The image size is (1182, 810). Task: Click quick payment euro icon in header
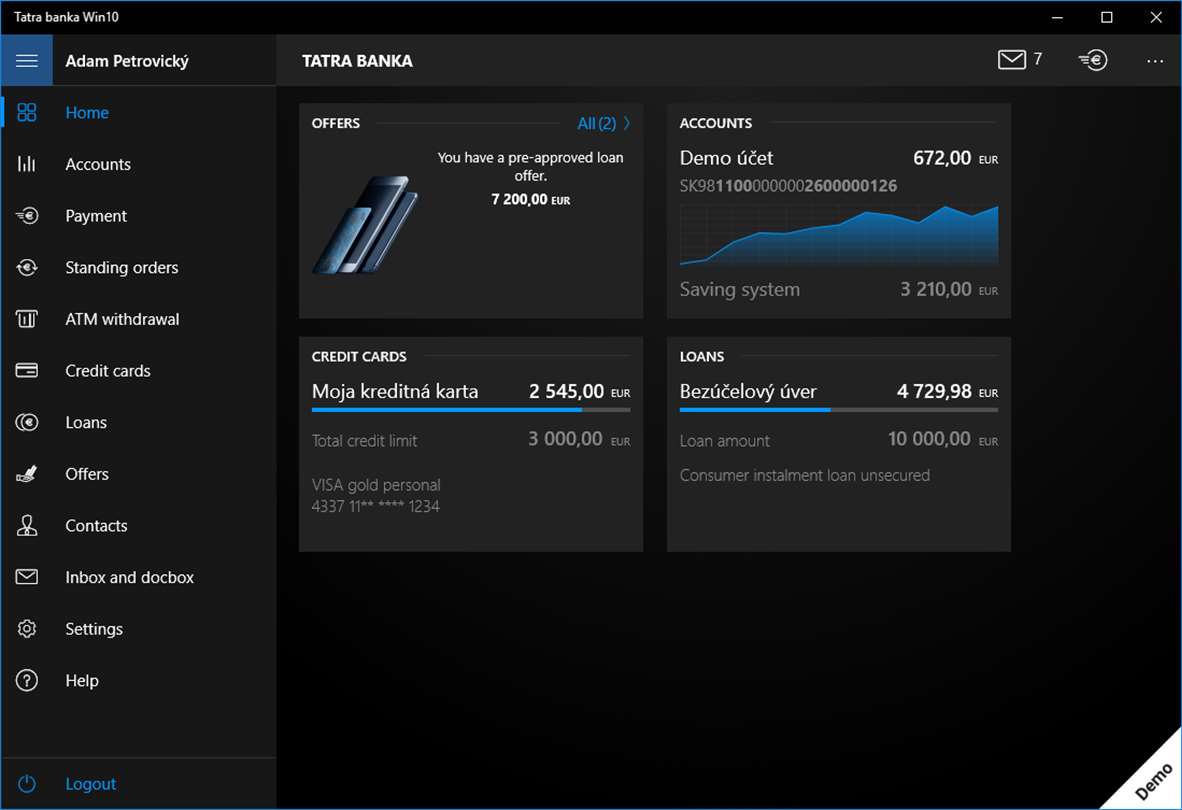[1093, 60]
